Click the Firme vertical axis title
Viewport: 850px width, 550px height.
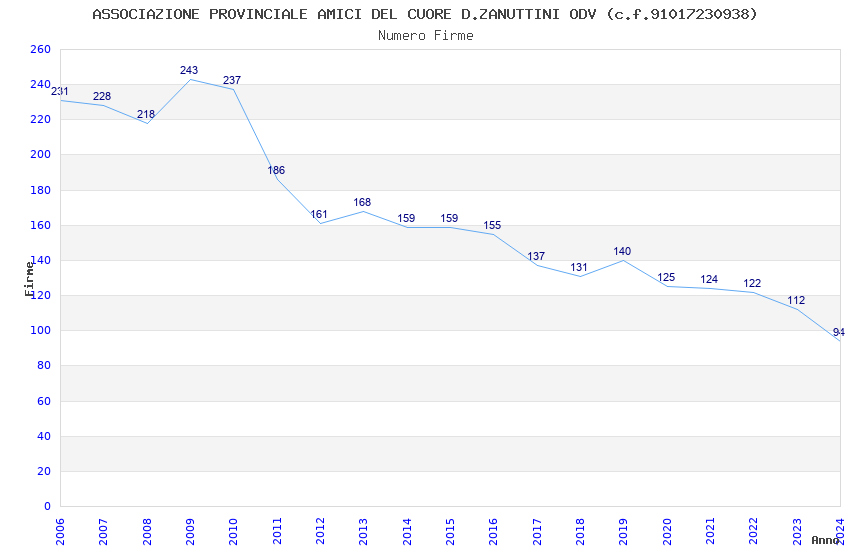click(29, 279)
